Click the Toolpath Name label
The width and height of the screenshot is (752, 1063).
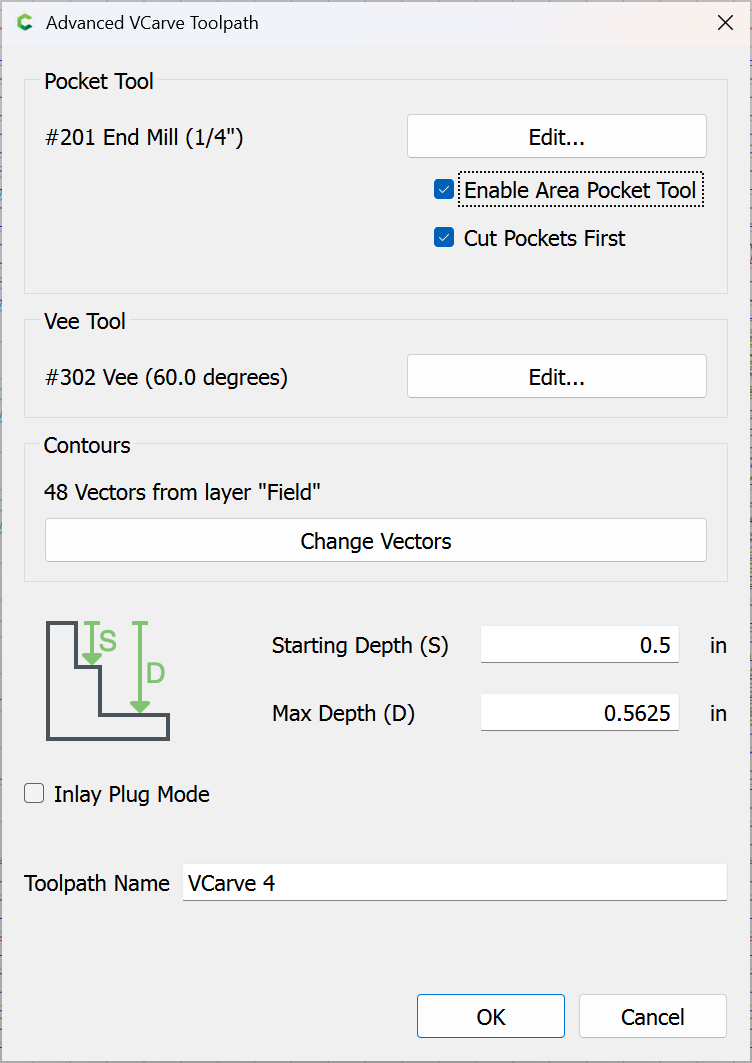tap(97, 883)
